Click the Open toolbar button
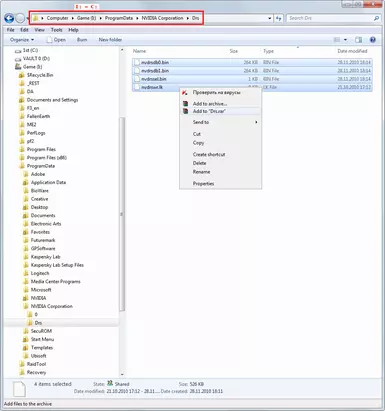Viewport: 385px width, 411px height. coord(56,40)
